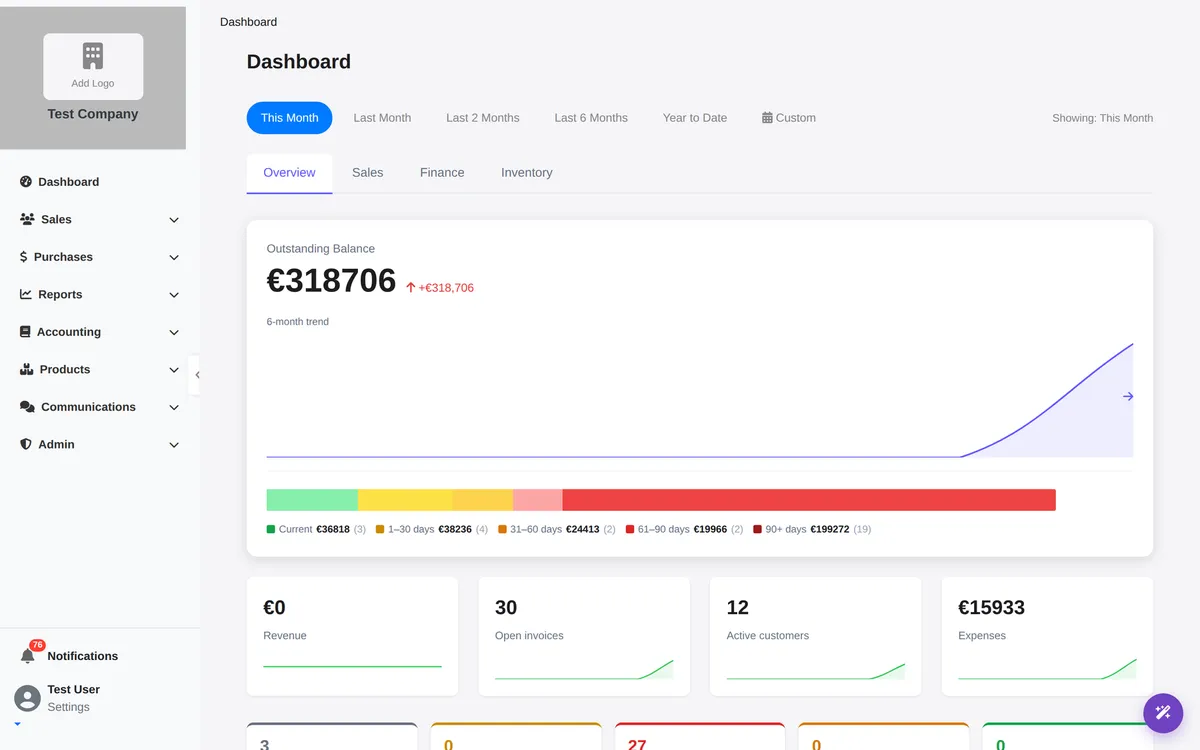Image resolution: width=1200 pixels, height=750 pixels.
Task: Collapse the sidebar with the left chevron handle
Action: tap(196, 375)
